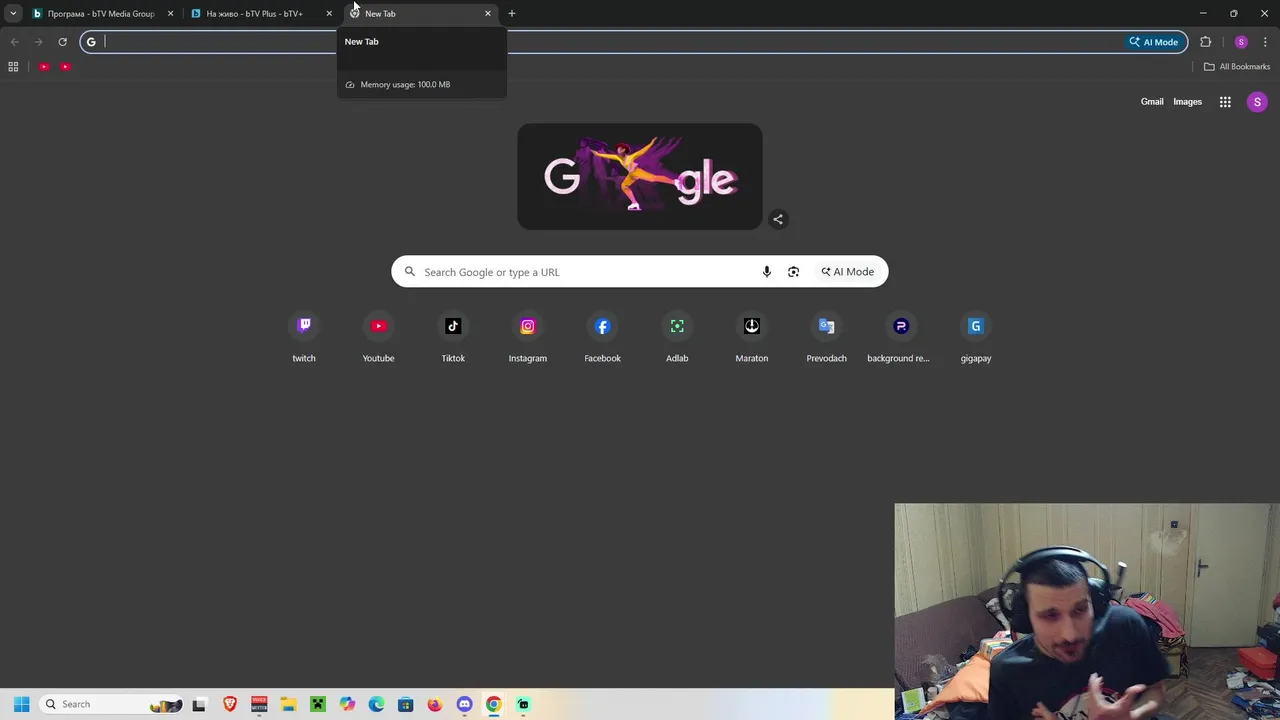The image size is (1280, 720).
Task: Open the Facebook shortcut tile
Action: tap(602, 338)
